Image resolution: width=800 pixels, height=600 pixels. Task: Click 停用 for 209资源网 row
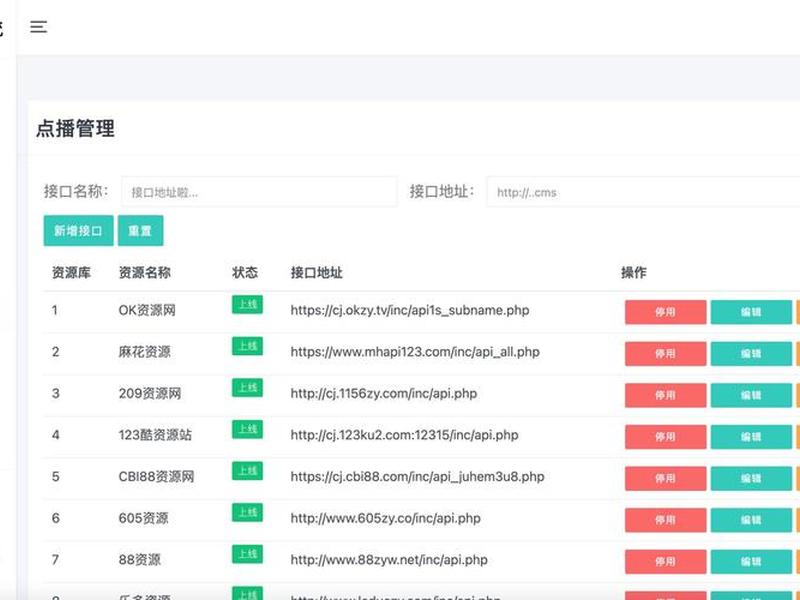(x=665, y=395)
